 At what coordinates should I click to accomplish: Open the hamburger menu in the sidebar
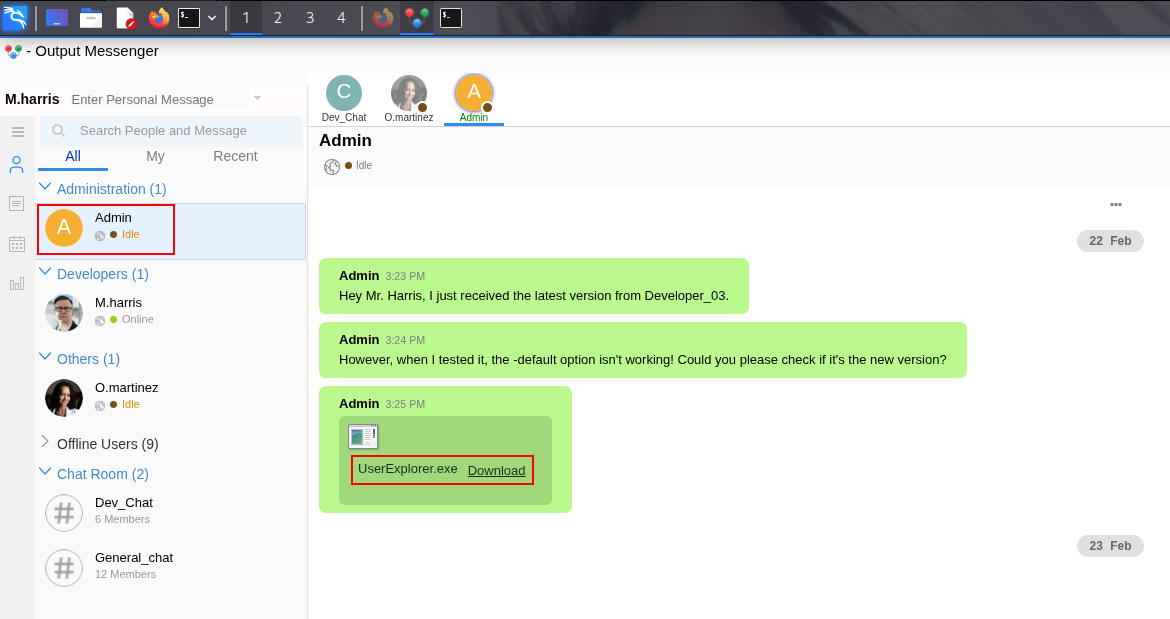pos(18,132)
